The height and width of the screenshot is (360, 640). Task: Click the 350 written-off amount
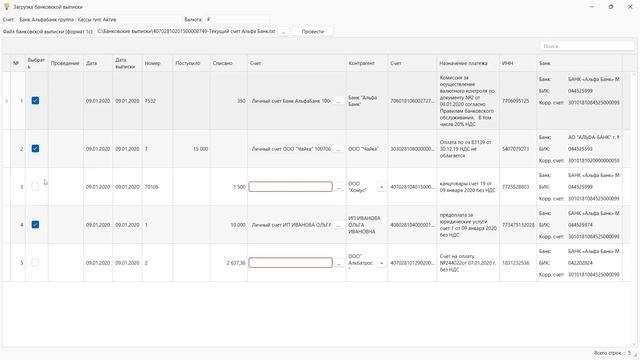[241, 101]
